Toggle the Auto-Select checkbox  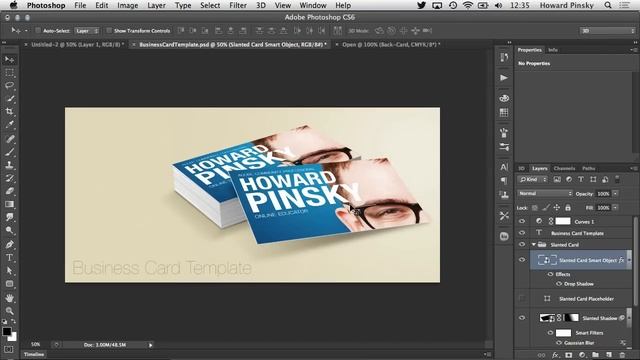(x=38, y=31)
